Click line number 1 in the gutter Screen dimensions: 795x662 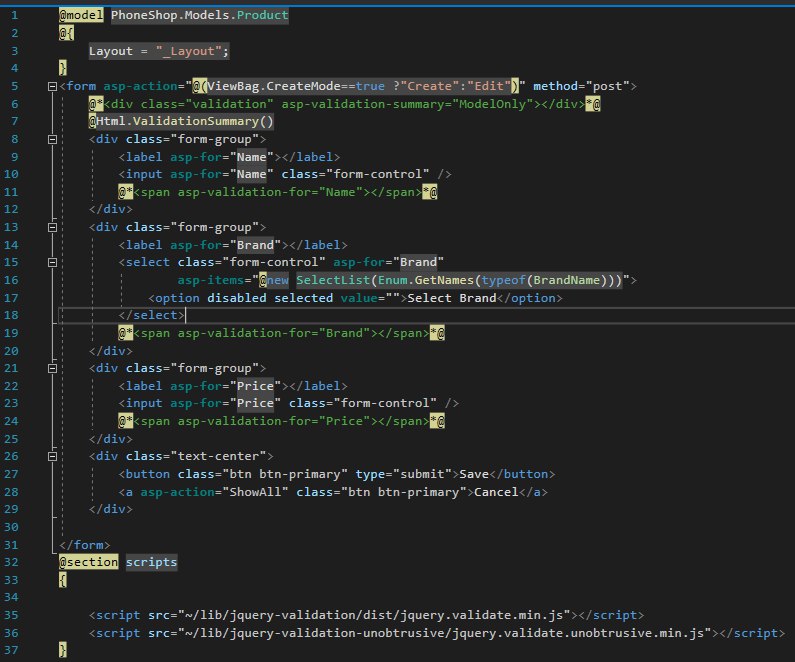(x=15, y=15)
